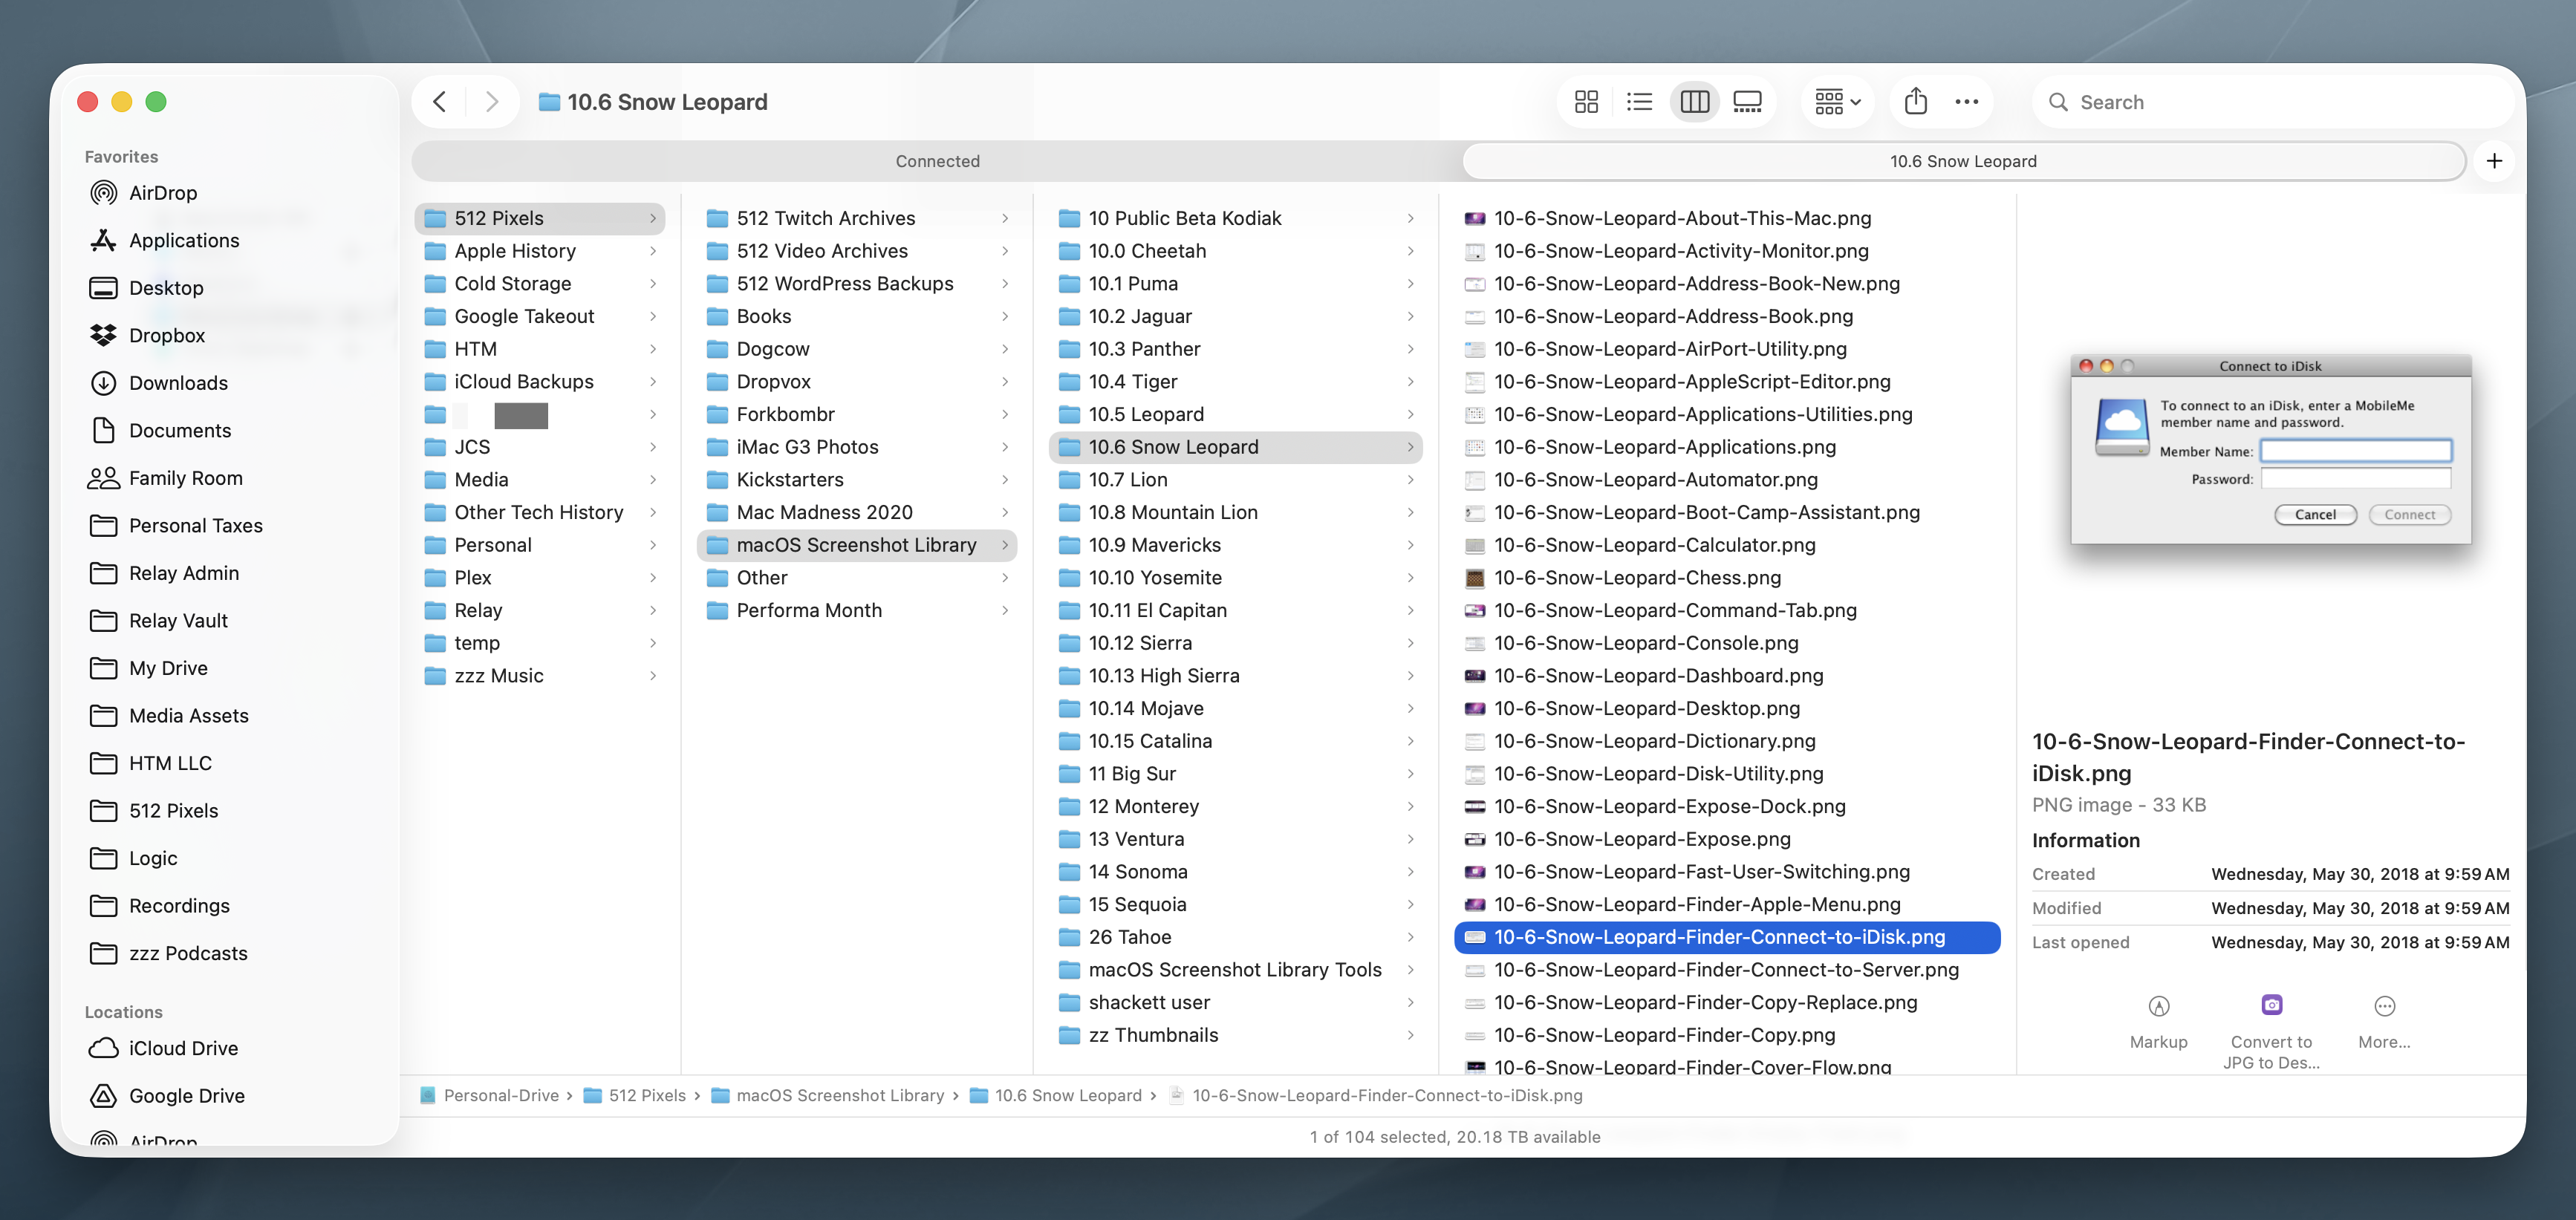Screen dimensions: 2576x1220
Task: Switch to list view in toolbar
Action: (1639, 102)
